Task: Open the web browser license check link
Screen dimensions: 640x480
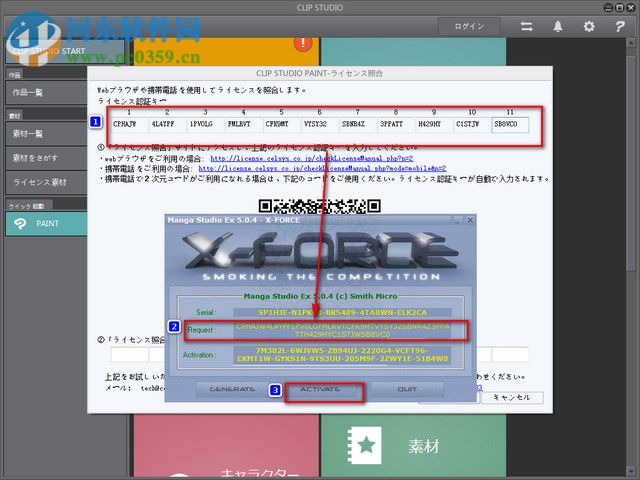Action: pos(311,158)
